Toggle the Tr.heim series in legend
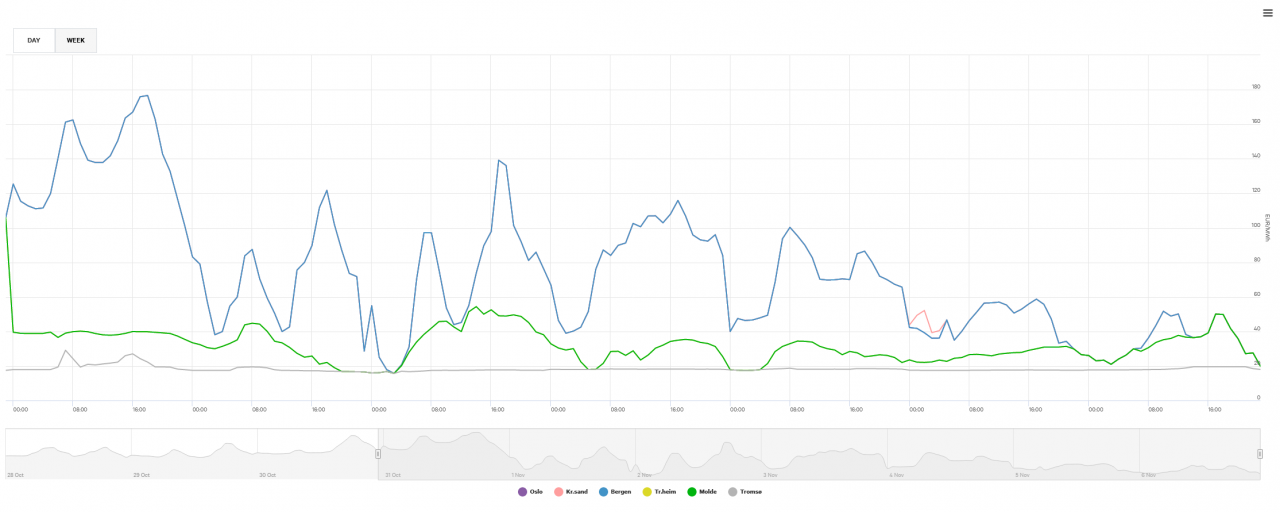 (x=660, y=492)
